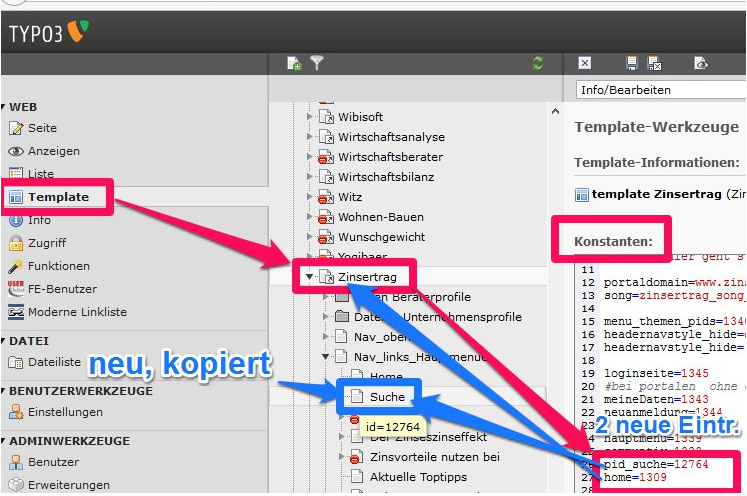Click the new page icon above page tree
747x496 pixels.
coord(294,63)
